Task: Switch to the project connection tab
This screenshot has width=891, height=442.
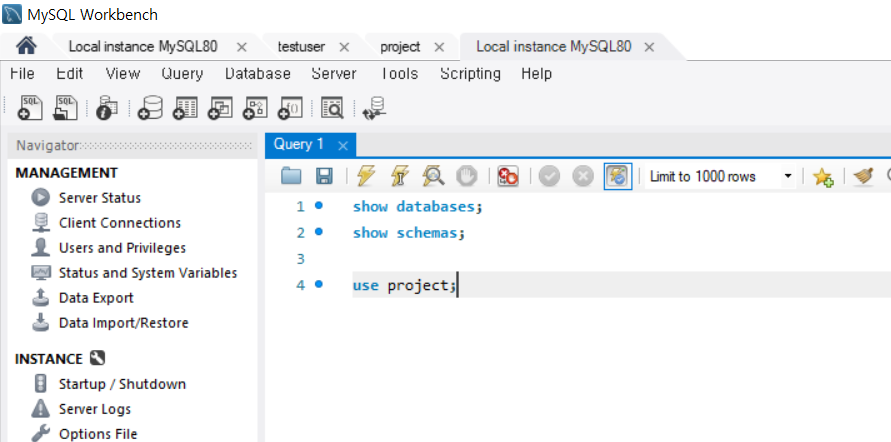Action: tap(400, 47)
